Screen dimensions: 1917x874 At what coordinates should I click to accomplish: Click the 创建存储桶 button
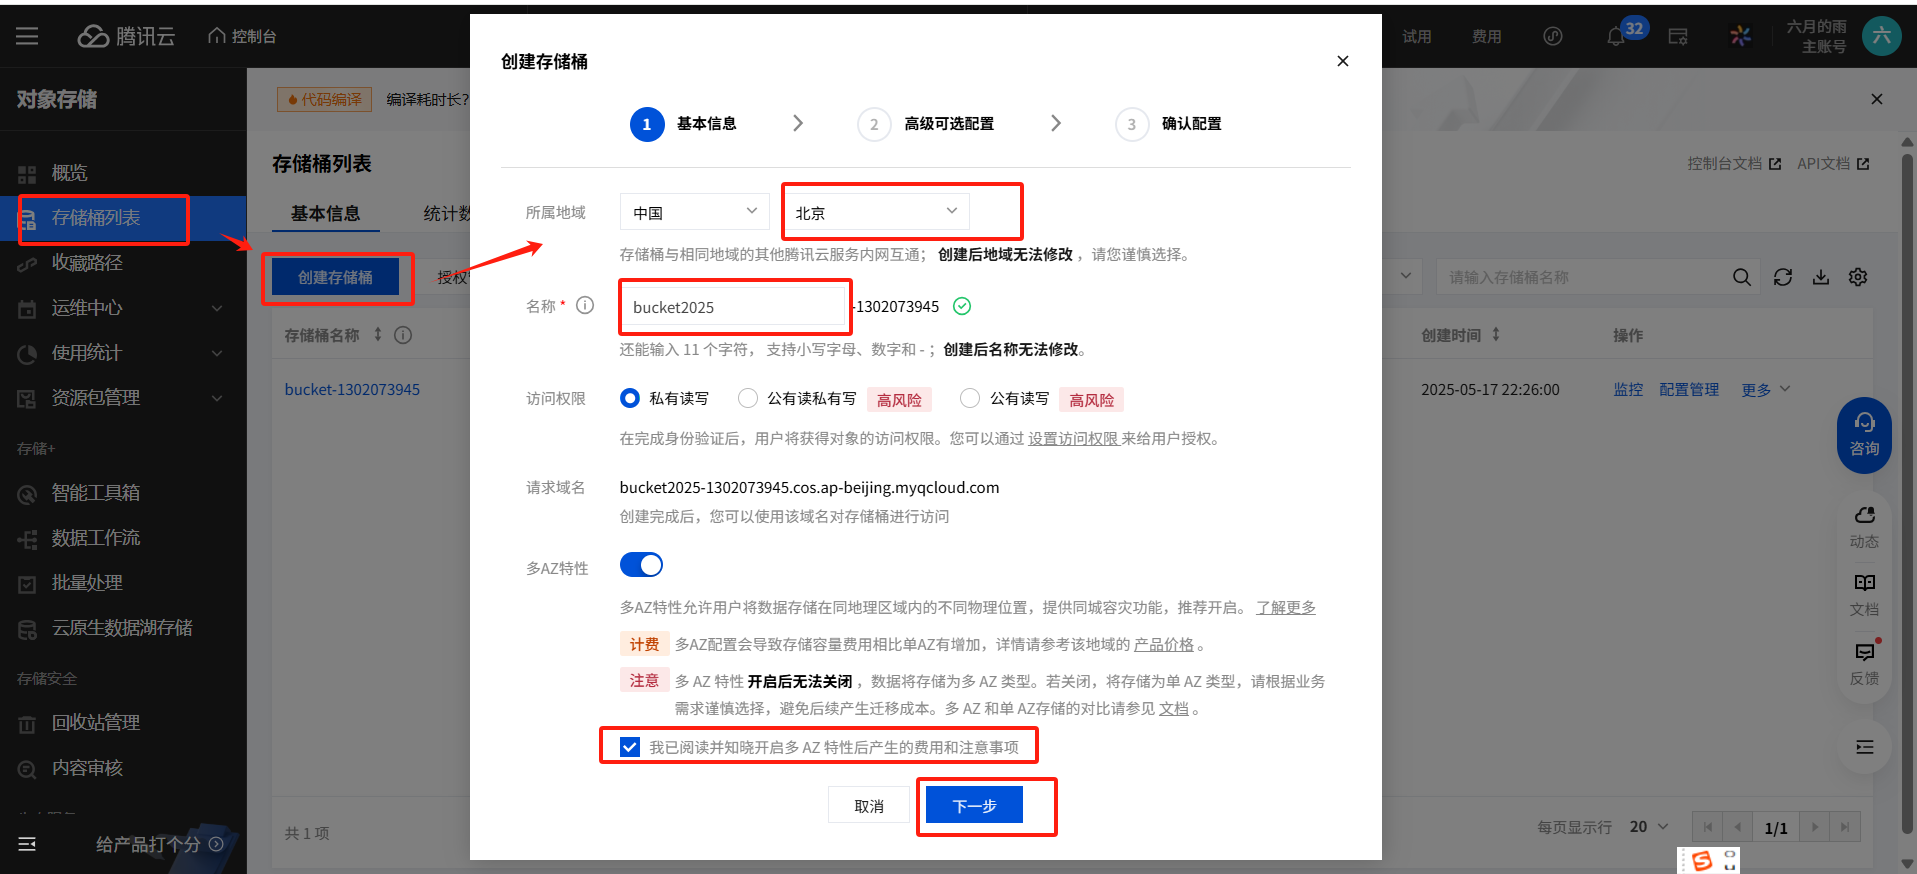(335, 277)
